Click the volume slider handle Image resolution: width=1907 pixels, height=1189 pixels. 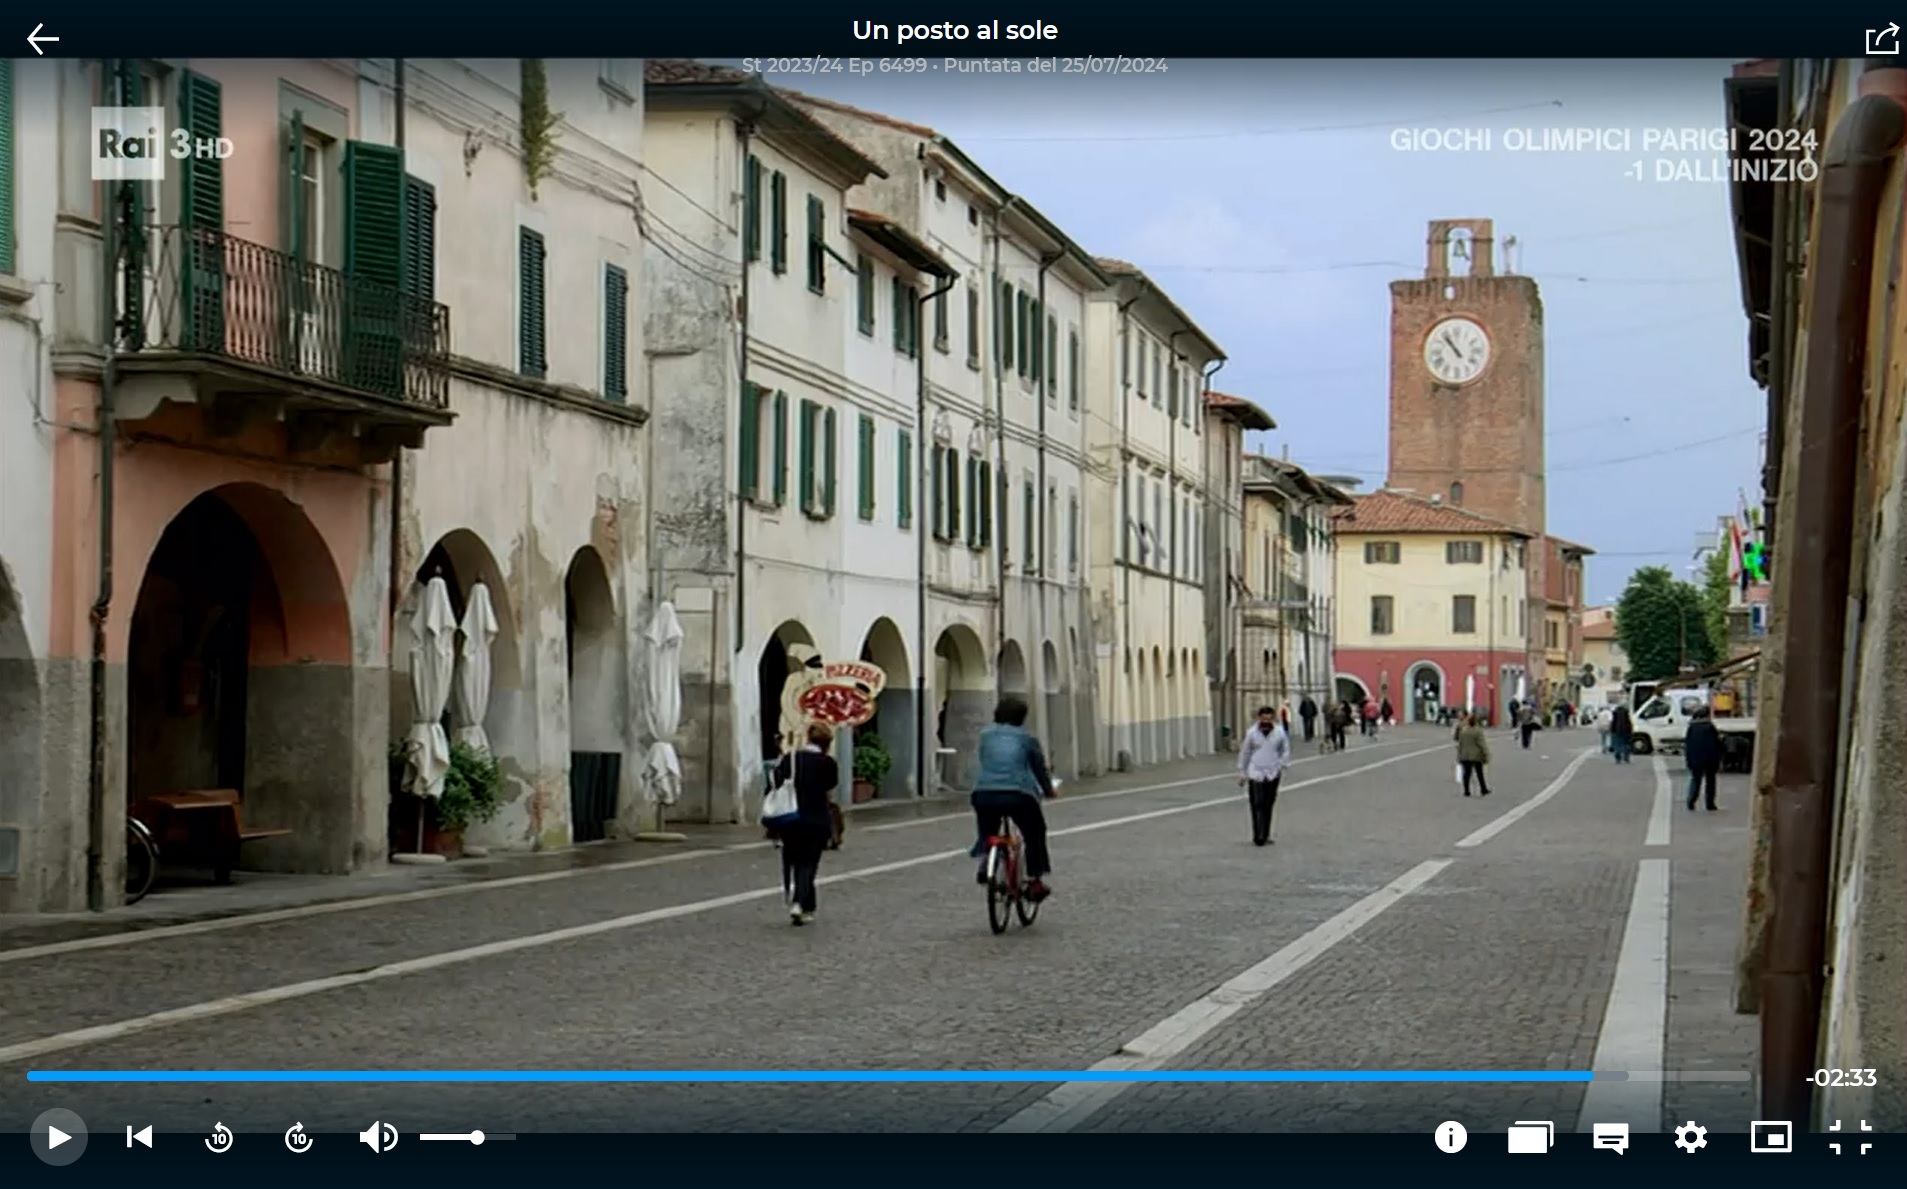(x=478, y=1137)
